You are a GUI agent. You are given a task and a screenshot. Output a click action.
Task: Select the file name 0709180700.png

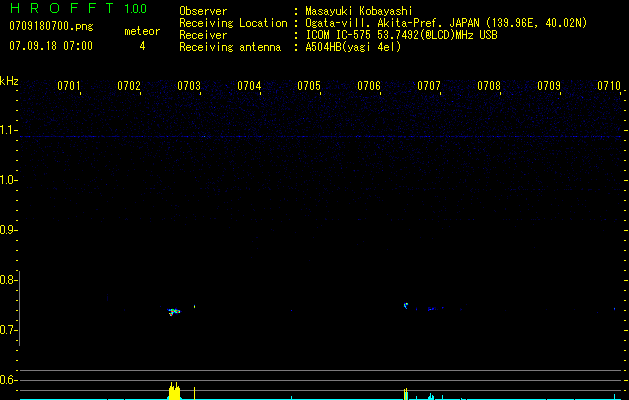coord(51,27)
